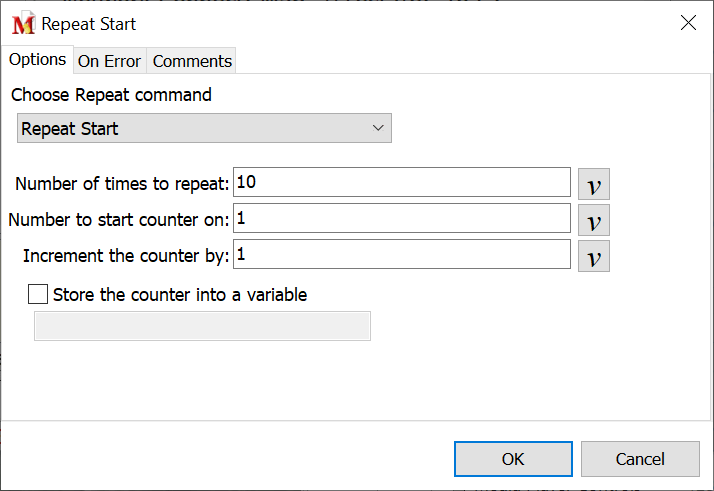The height and width of the screenshot is (491, 714).
Task: Click the Choose Repeat command label
Action: pyautogui.click(x=111, y=95)
